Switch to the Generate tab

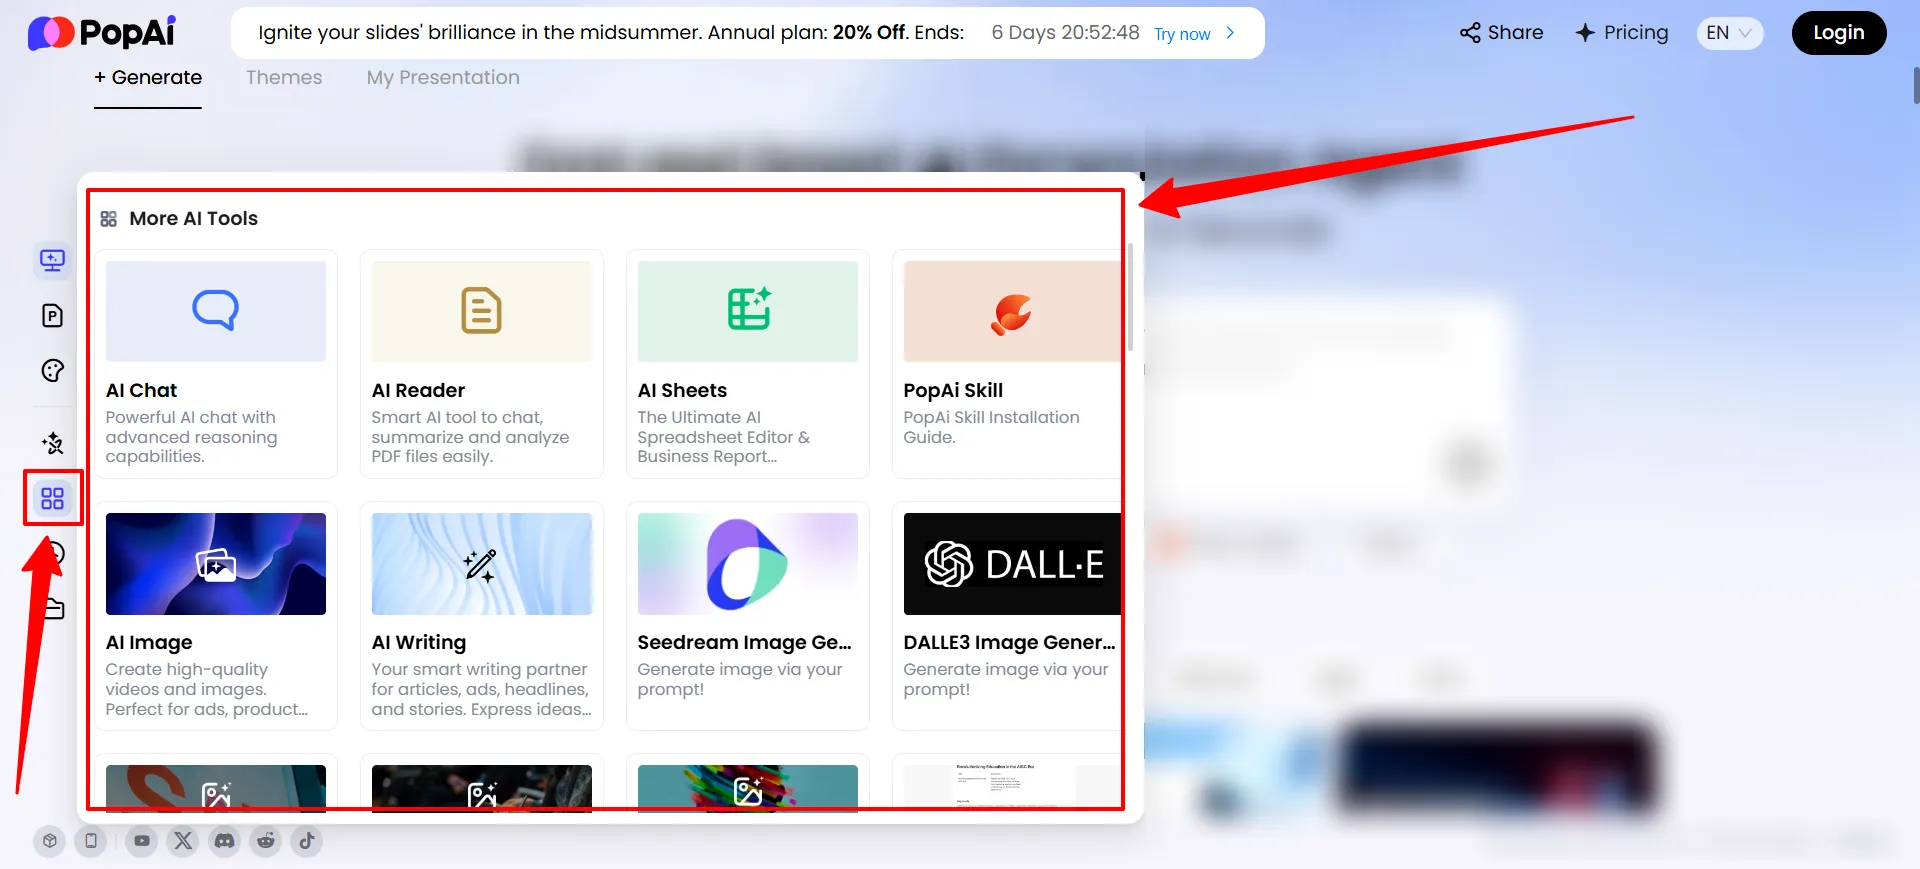point(148,77)
